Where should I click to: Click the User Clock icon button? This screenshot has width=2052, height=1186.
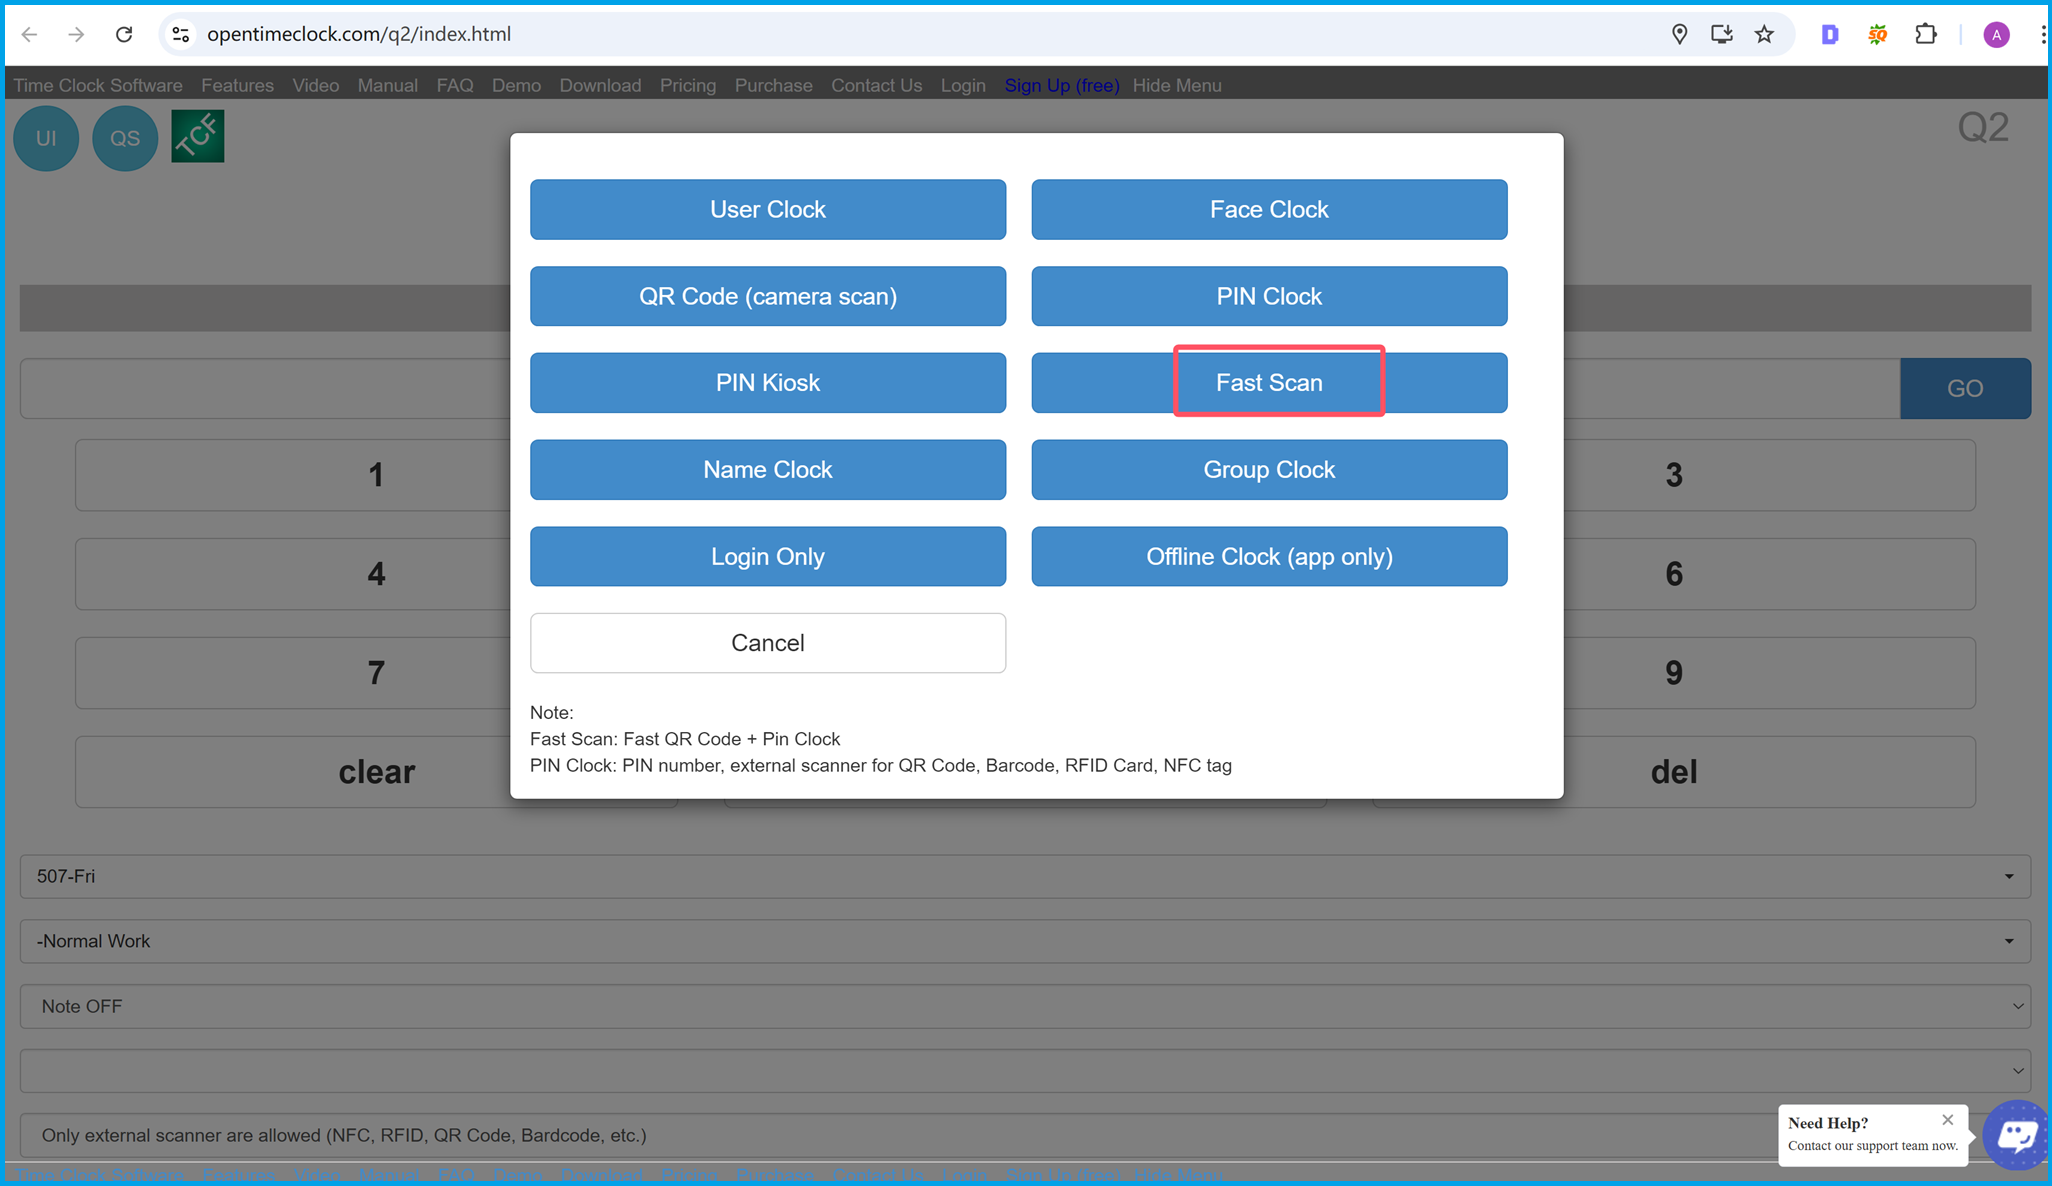click(x=766, y=209)
